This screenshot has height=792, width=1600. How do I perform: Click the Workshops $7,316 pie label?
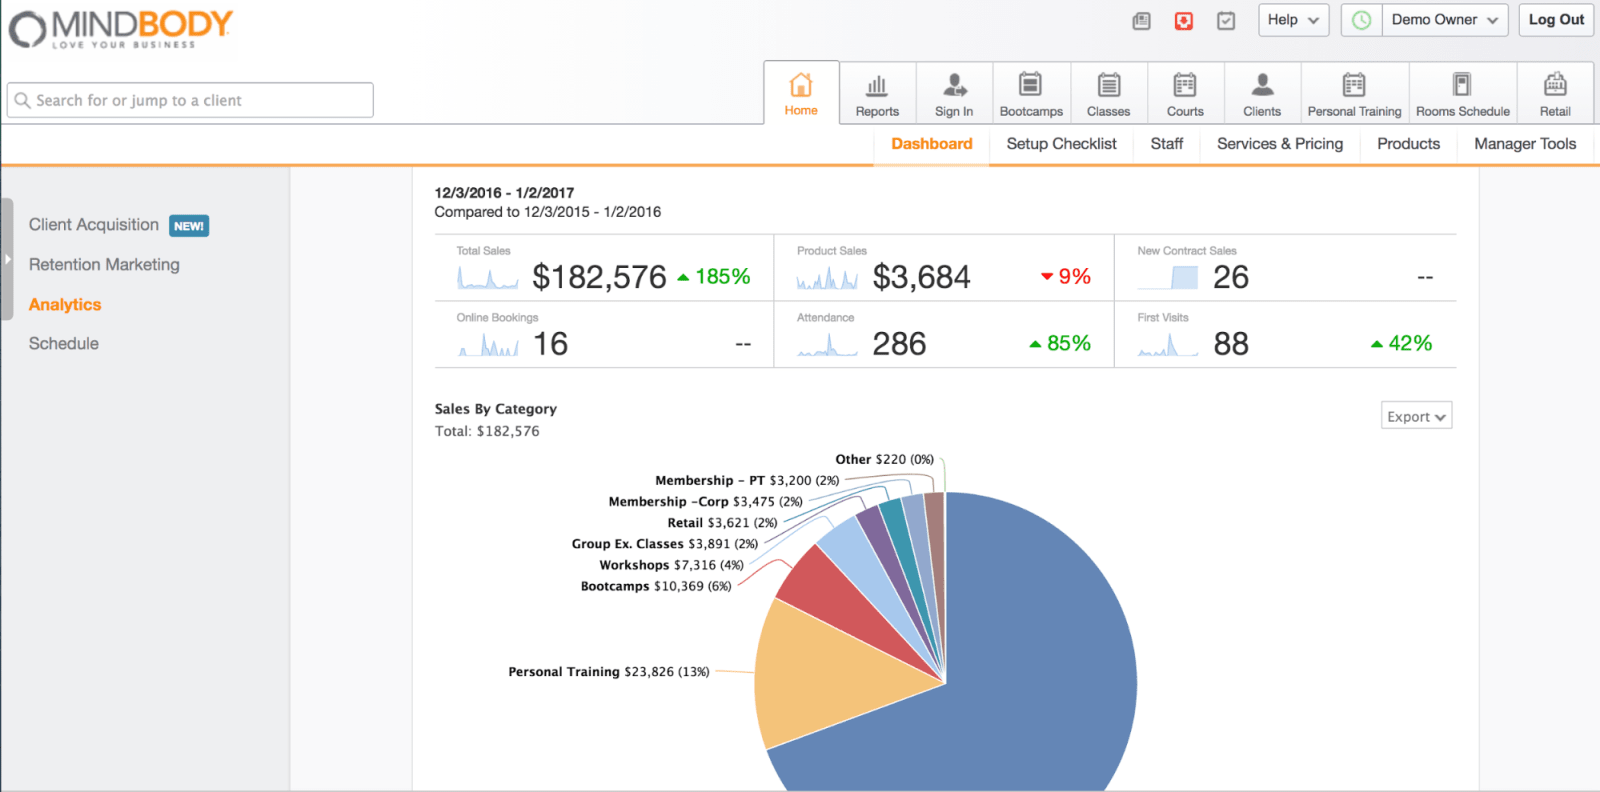point(672,565)
